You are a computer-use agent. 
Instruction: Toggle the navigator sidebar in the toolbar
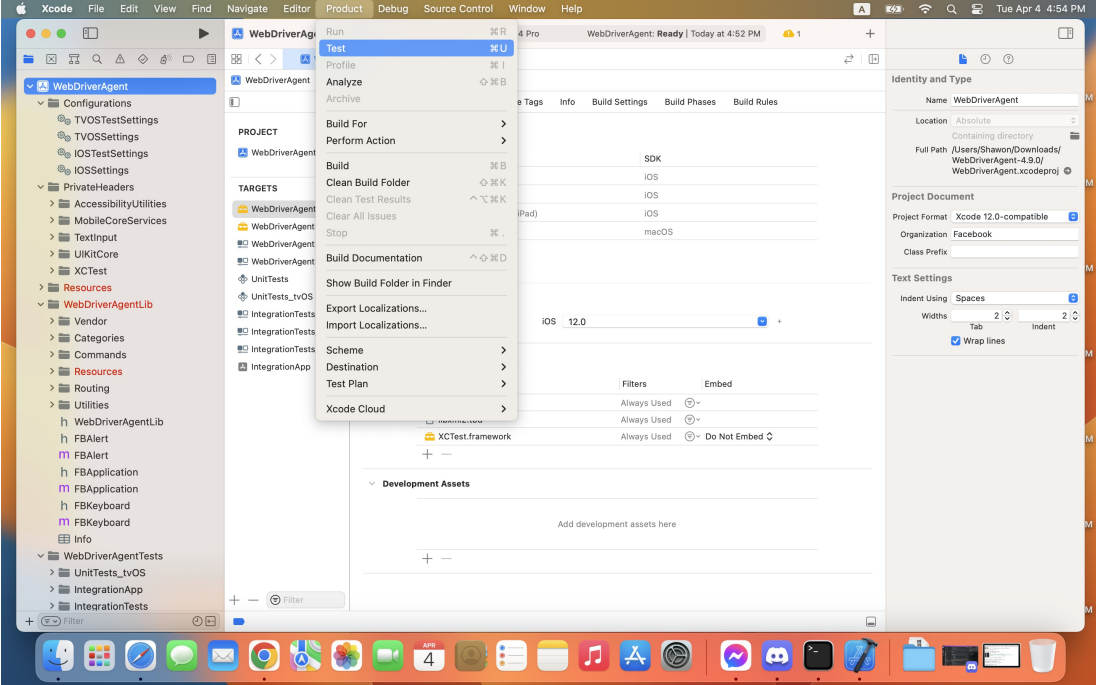[90, 34]
